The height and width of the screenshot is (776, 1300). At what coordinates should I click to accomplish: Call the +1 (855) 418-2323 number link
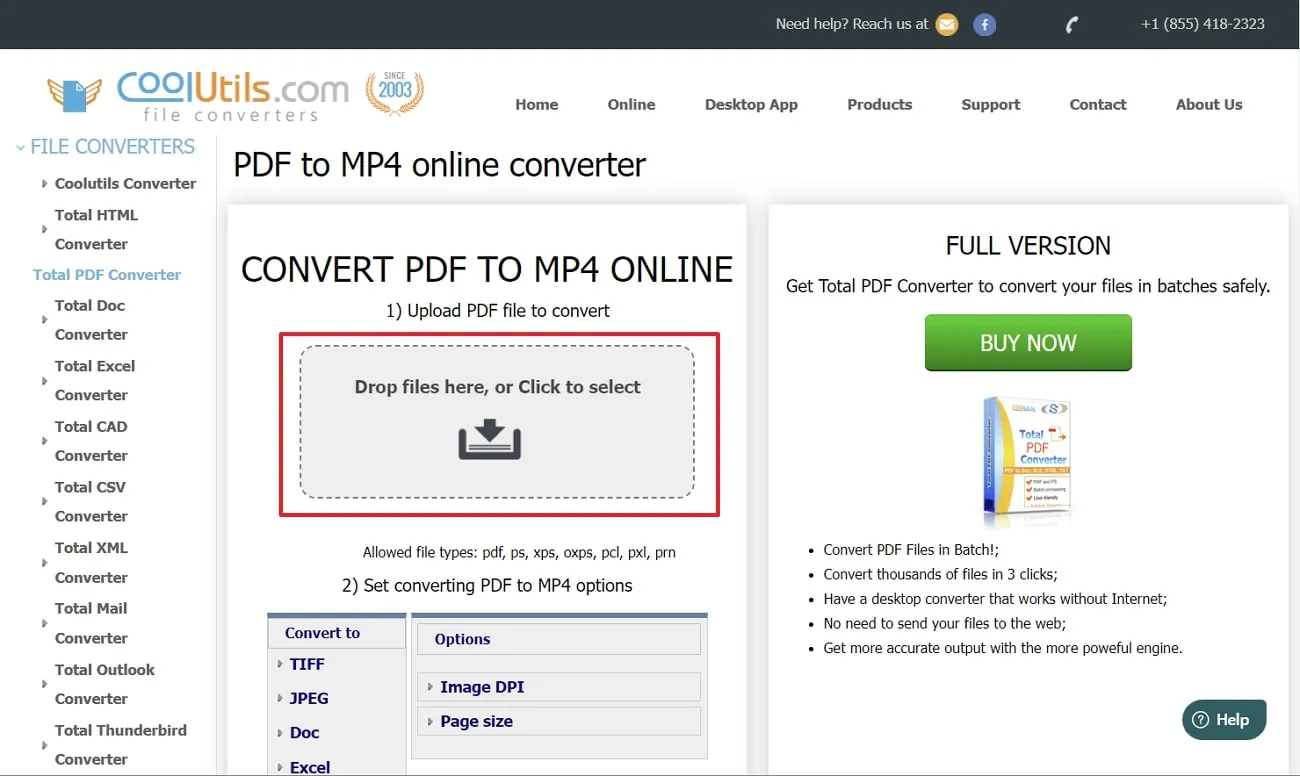(1202, 24)
